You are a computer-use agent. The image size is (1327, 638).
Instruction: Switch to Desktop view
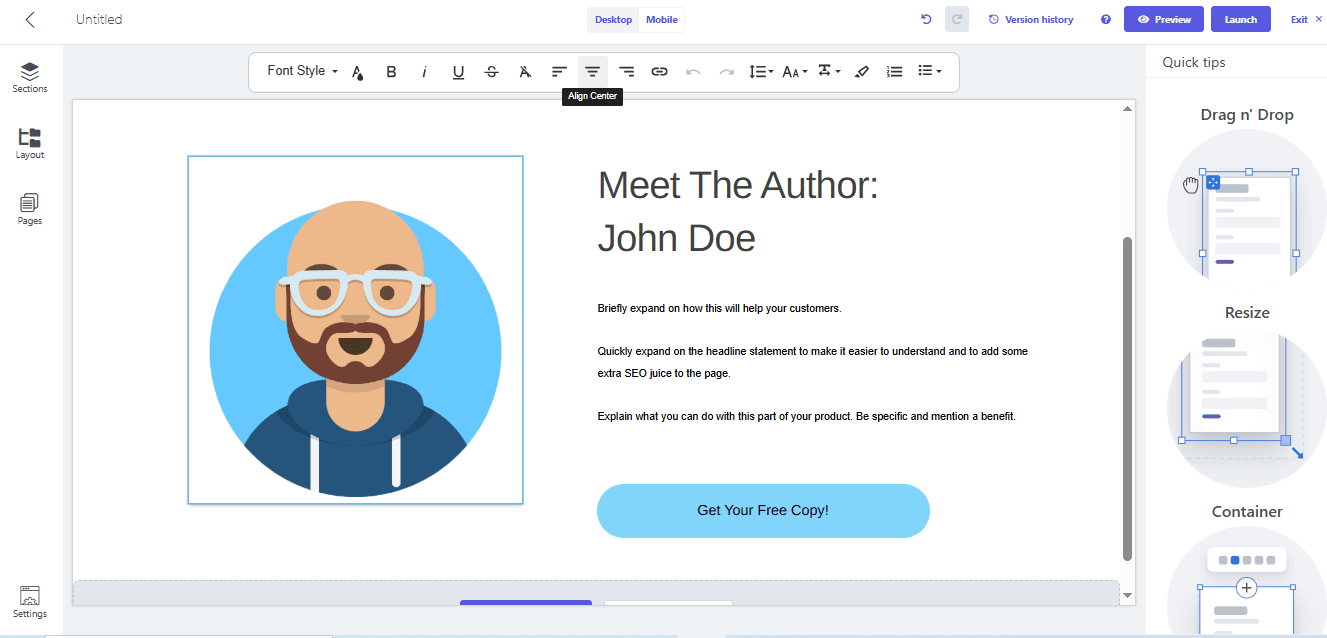pos(612,19)
